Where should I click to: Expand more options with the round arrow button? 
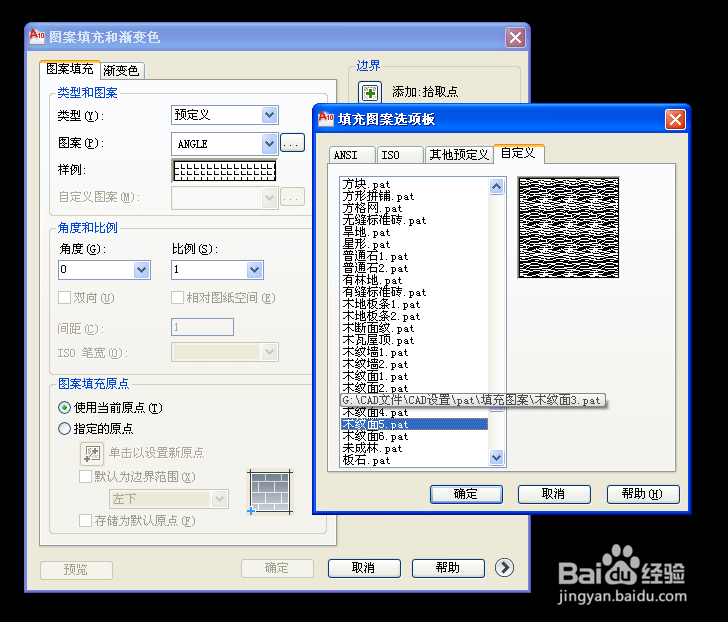(504, 567)
